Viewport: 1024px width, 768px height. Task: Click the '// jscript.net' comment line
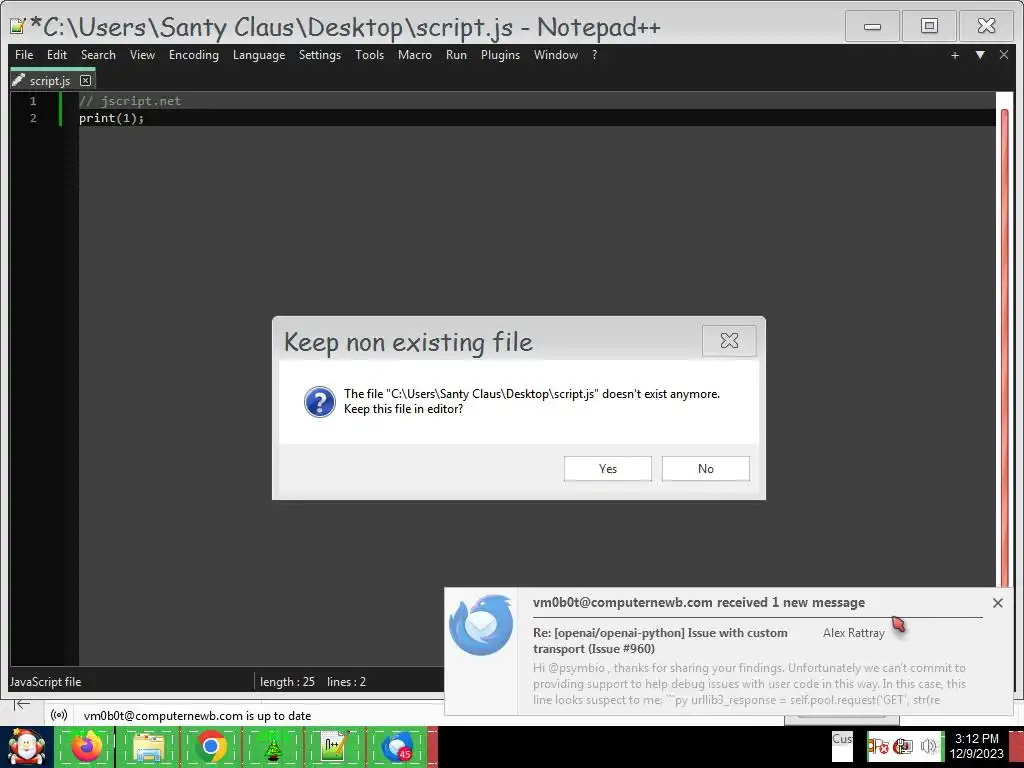coord(130,101)
